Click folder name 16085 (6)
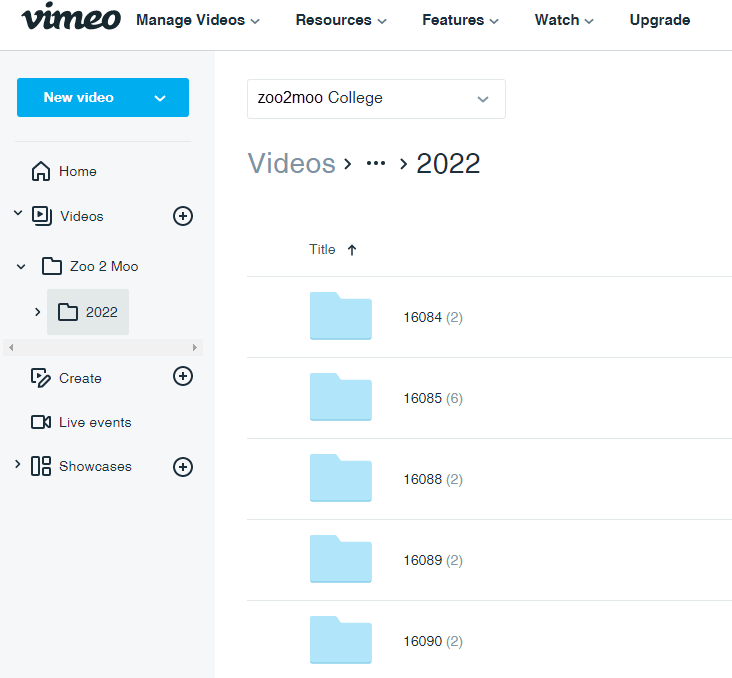 coord(433,398)
